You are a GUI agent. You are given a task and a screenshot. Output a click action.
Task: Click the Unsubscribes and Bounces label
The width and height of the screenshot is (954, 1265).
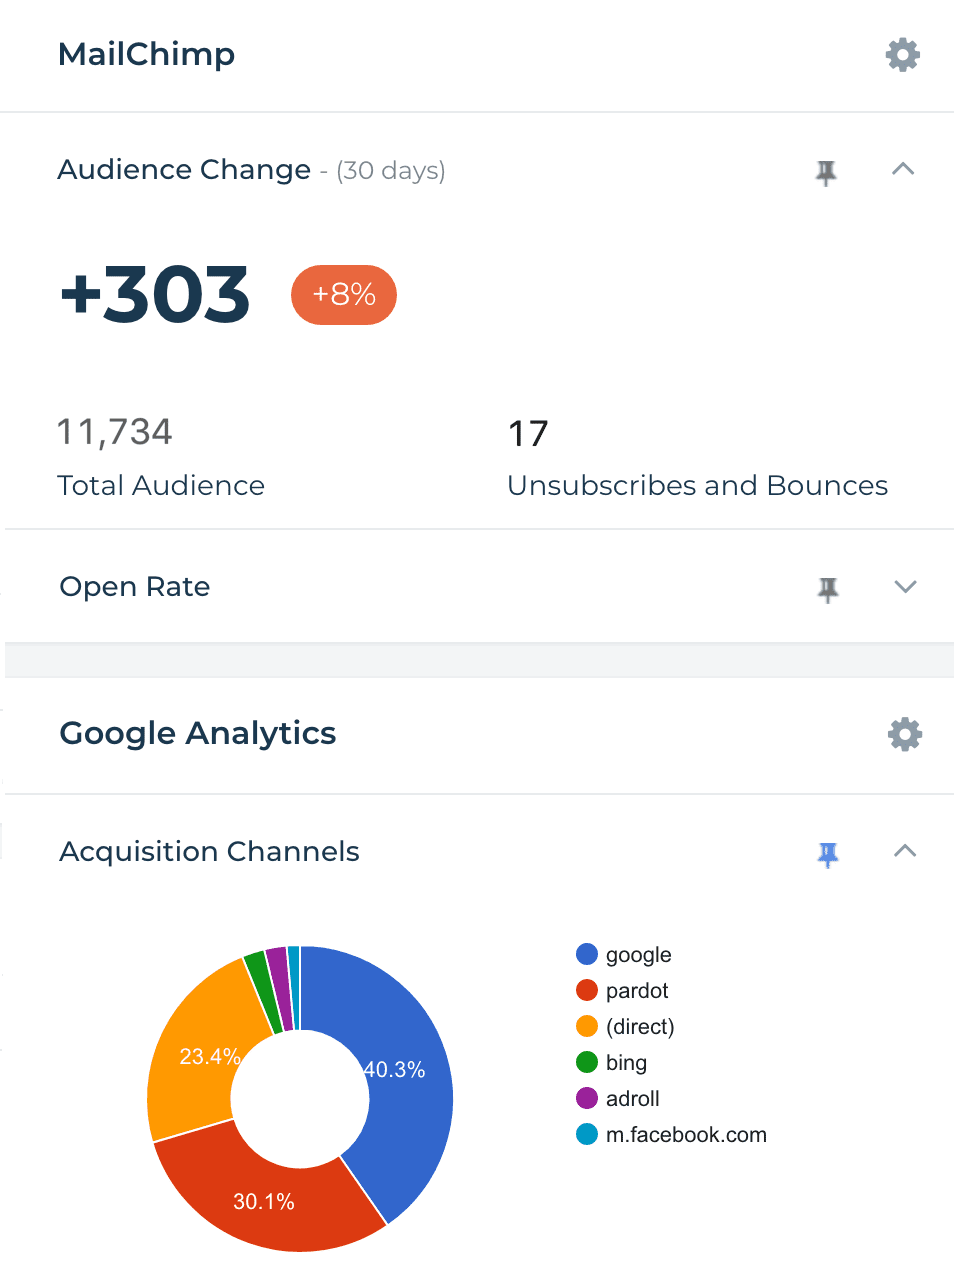pos(697,486)
